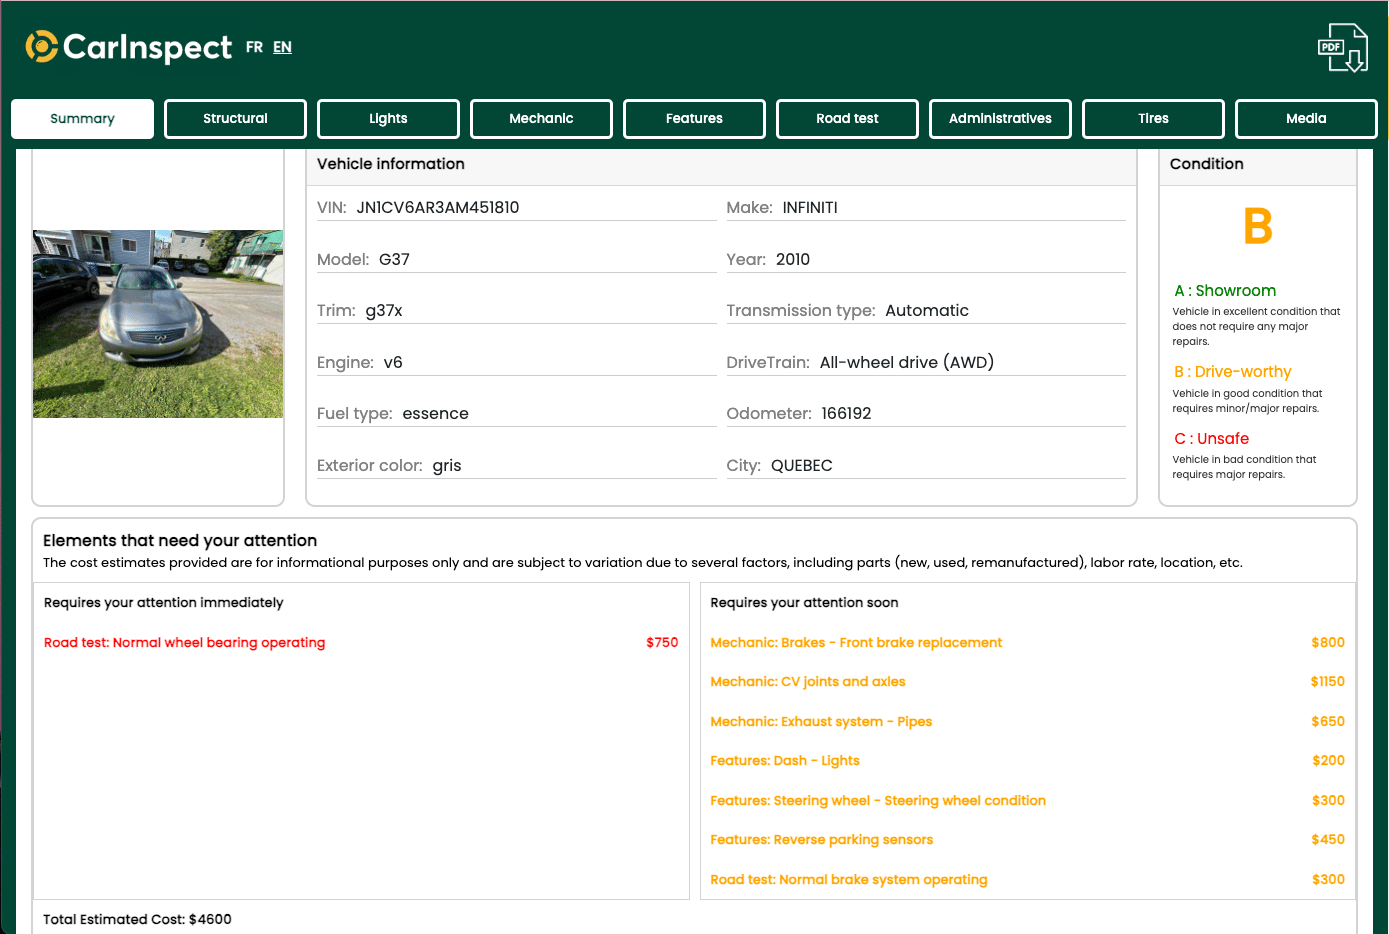Image resolution: width=1389 pixels, height=934 pixels.
Task: Open the Structural tab
Action: pyautogui.click(x=235, y=118)
